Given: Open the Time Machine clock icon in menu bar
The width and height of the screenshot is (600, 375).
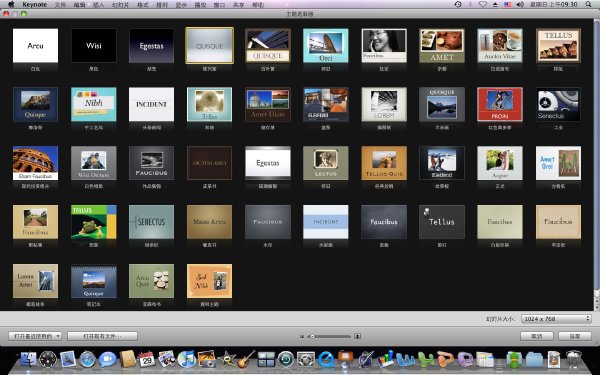Looking at the screenshot, I should click(458, 5).
